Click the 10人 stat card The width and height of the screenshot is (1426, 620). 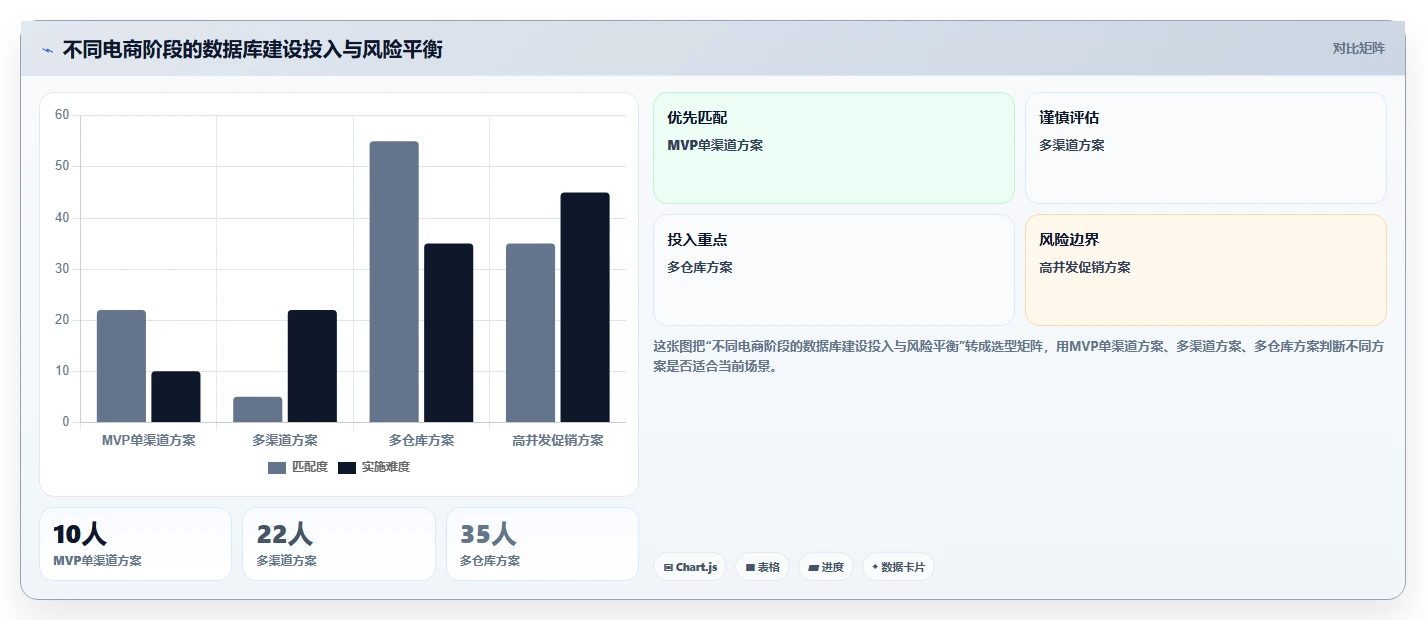135,544
